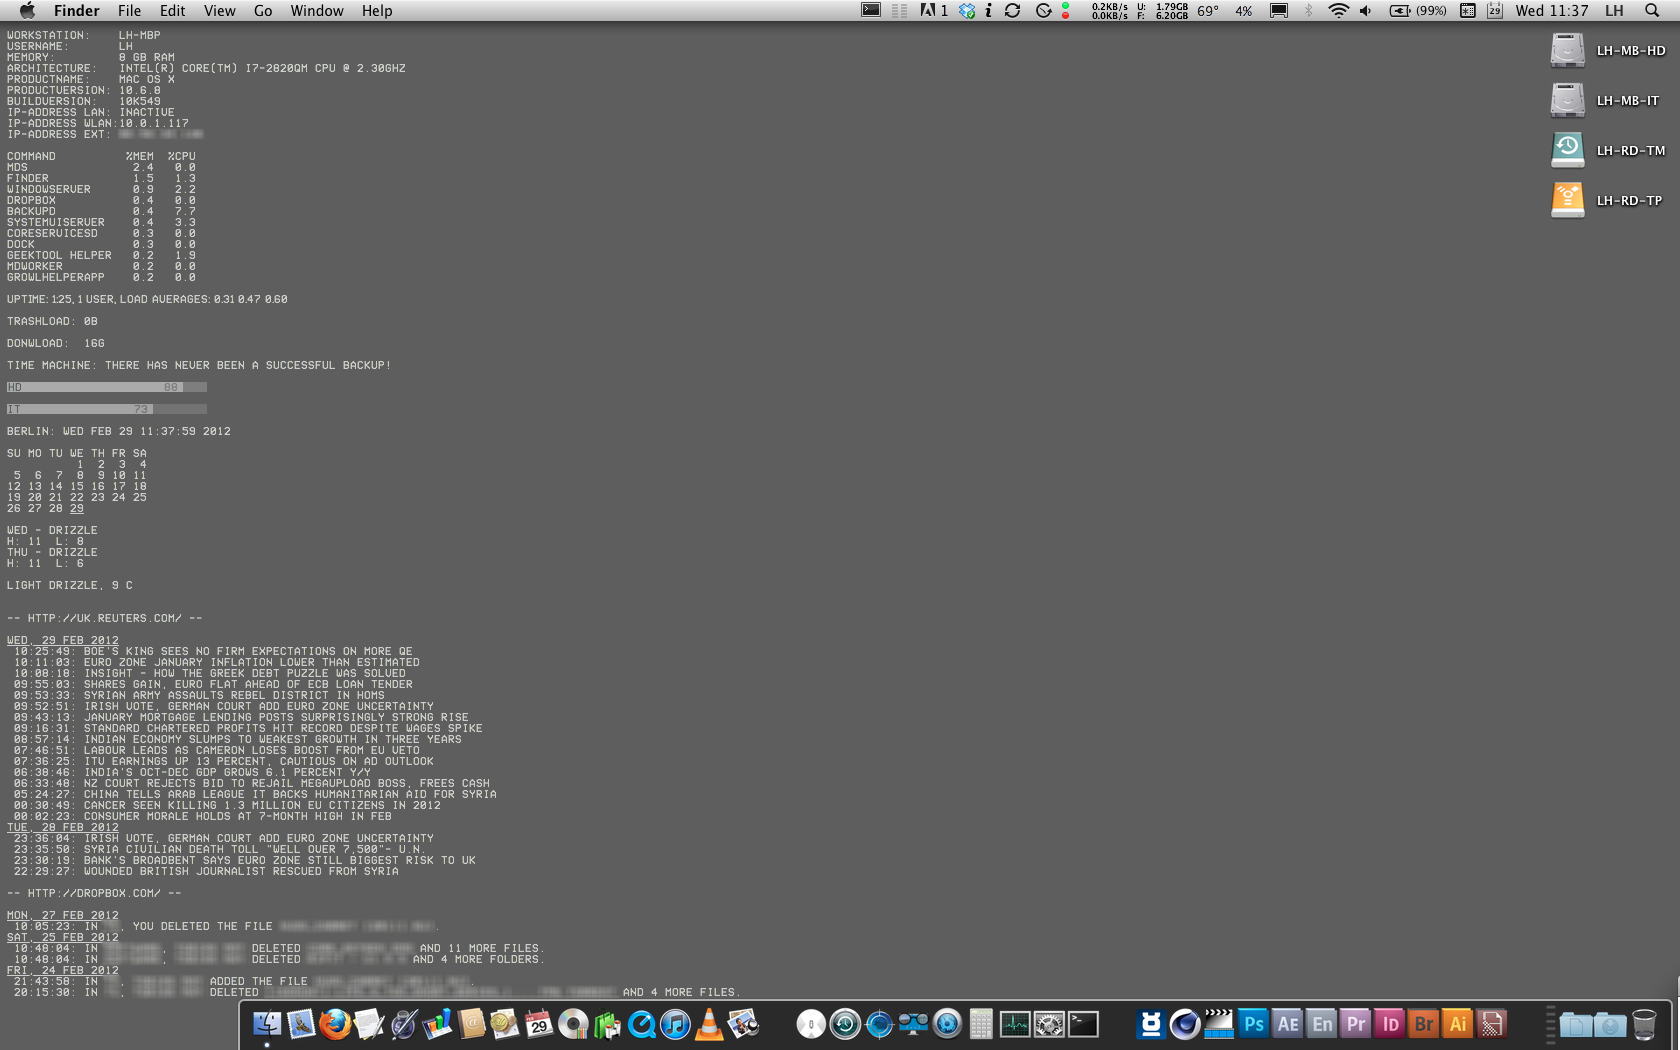
Task: Click the HD disk usage bar
Action: [107, 387]
